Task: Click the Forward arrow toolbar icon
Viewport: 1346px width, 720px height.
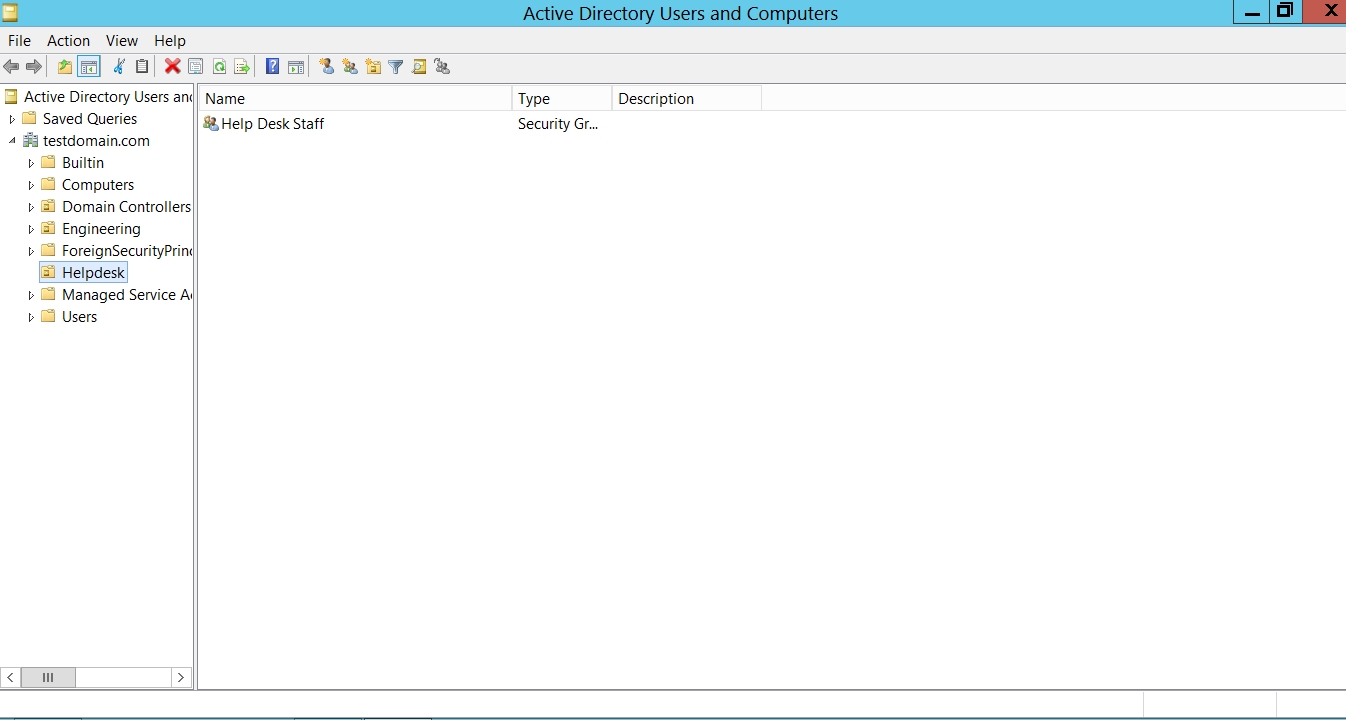Action: pos(34,67)
